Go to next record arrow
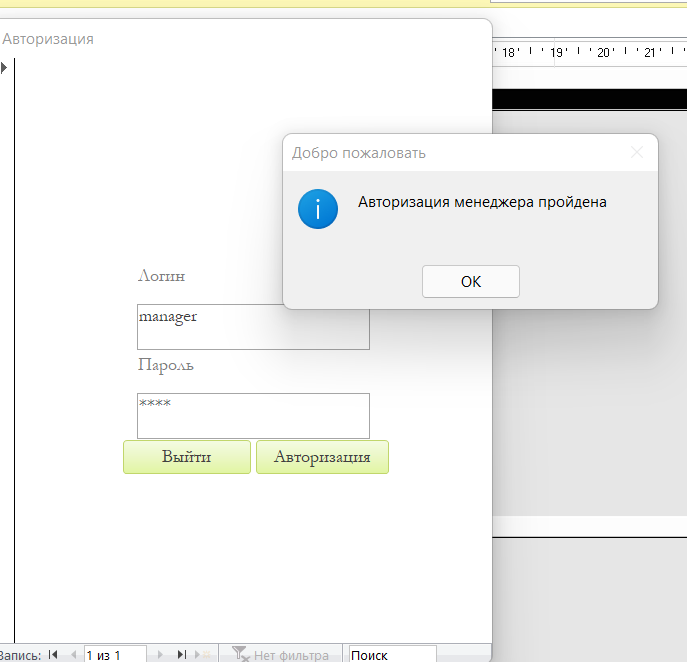The height and width of the screenshot is (662, 687). [160, 655]
